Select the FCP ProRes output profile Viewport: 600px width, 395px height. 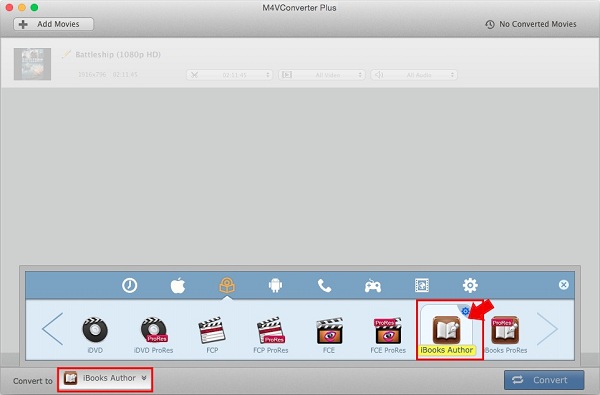[271, 335]
